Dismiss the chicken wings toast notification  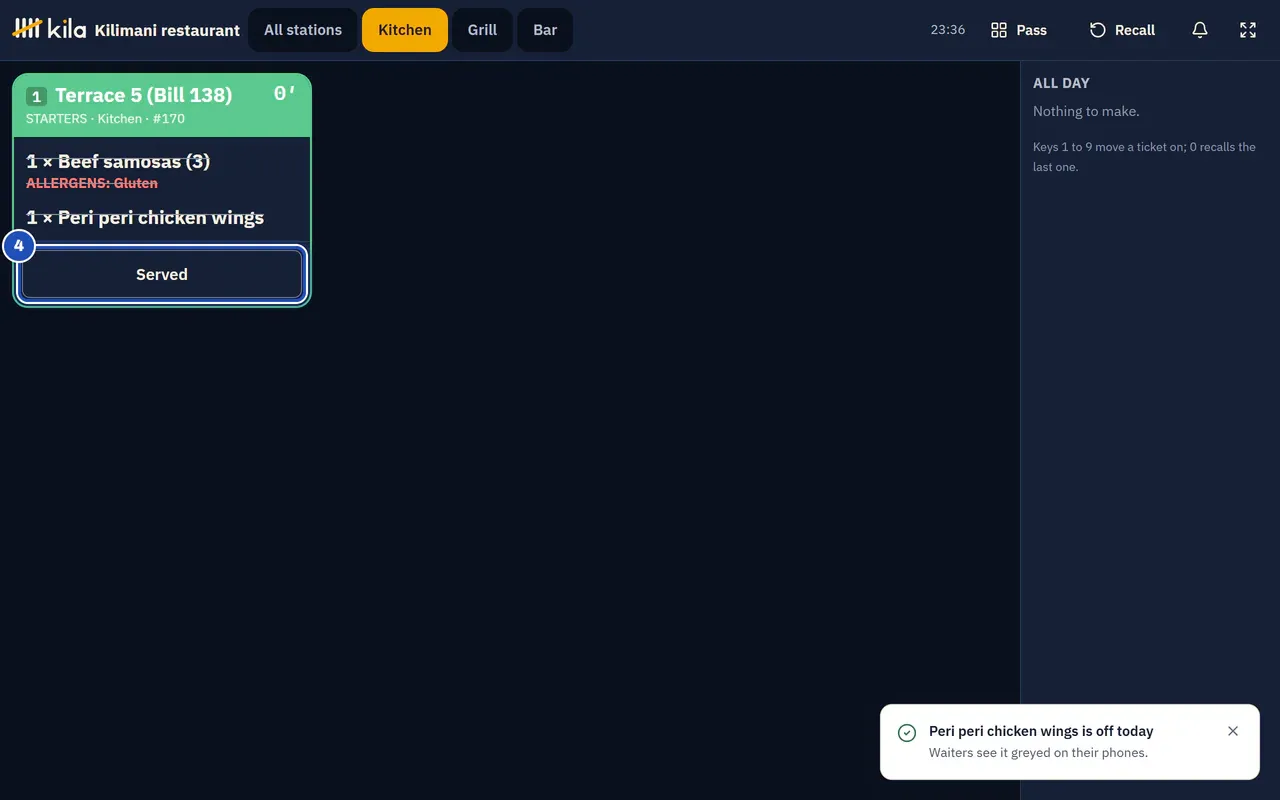pyautogui.click(x=1233, y=731)
